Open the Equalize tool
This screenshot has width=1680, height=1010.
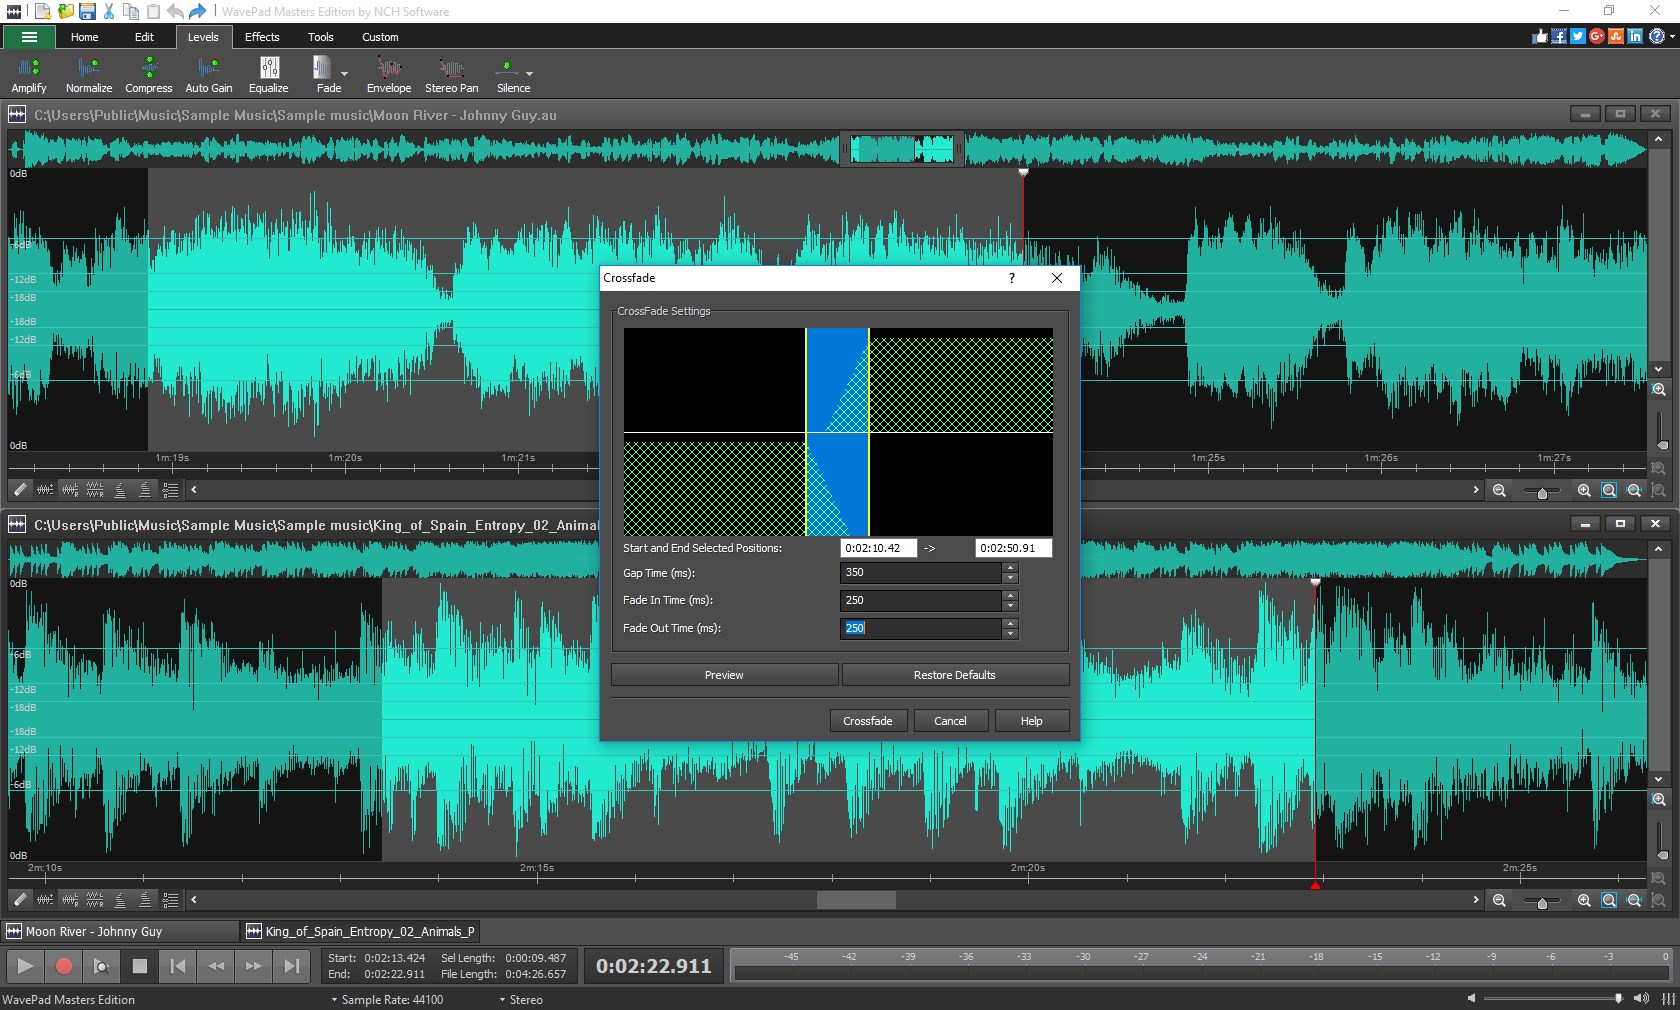pos(268,75)
